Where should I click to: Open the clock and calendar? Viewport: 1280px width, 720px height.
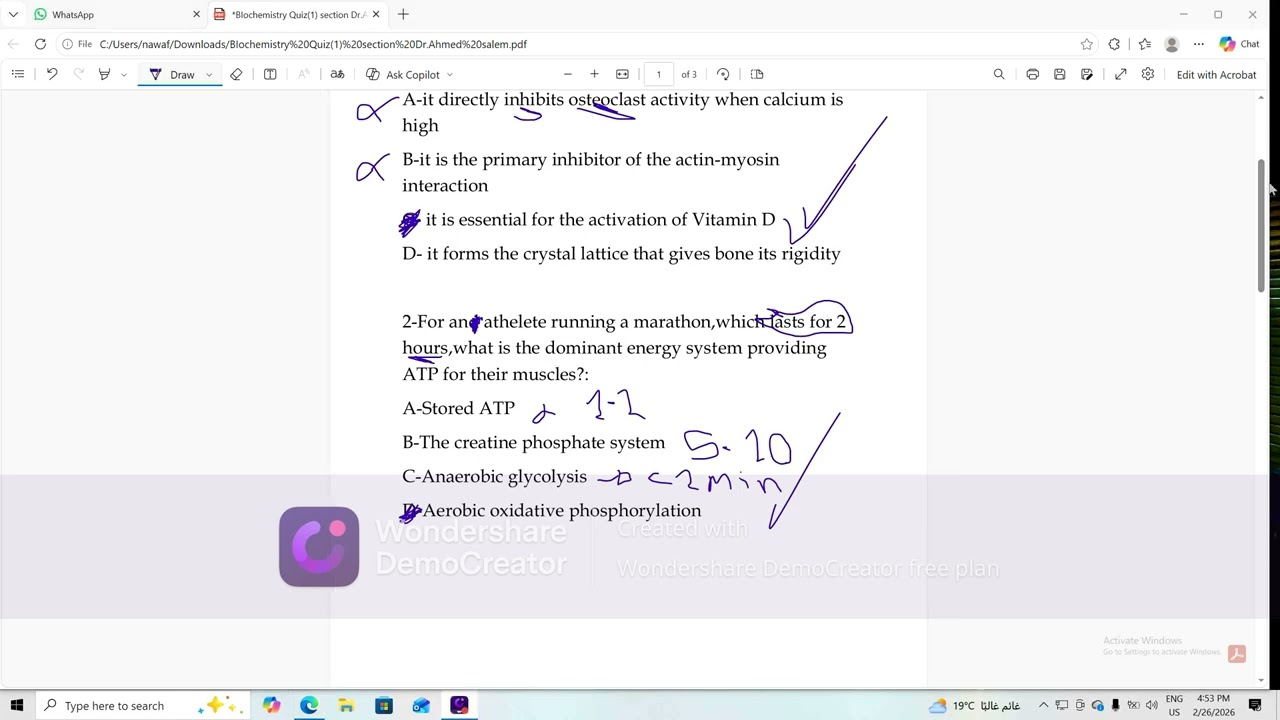click(x=1214, y=705)
